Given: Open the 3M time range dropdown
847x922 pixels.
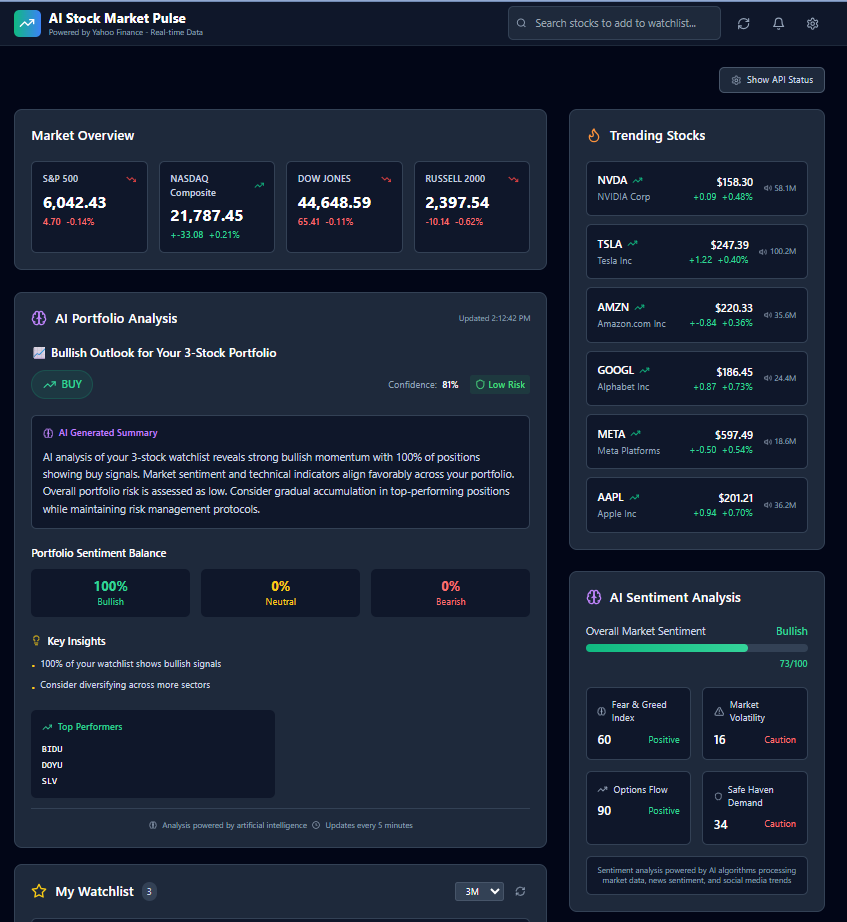Looking at the screenshot, I should click(x=479, y=891).
